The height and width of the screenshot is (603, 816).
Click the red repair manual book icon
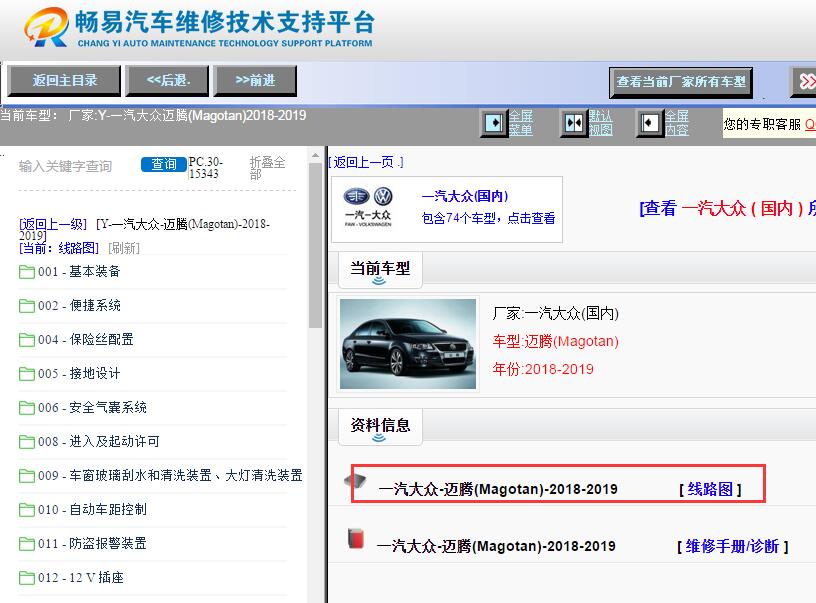(x=356, y=538)
